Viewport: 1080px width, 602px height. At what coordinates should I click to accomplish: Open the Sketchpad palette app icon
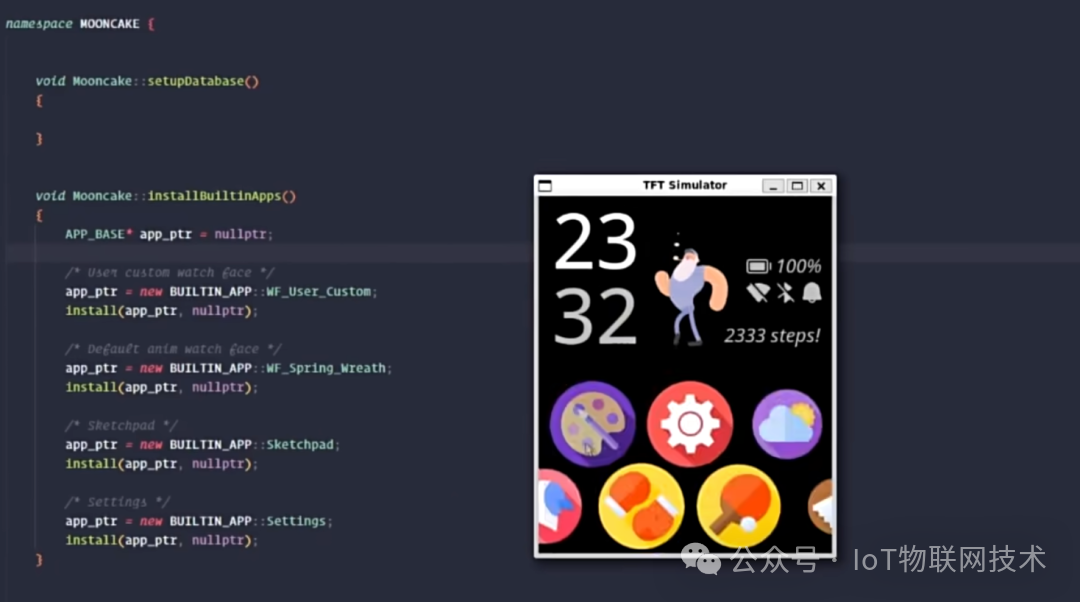pyautogui.click(x=592, y=424)
